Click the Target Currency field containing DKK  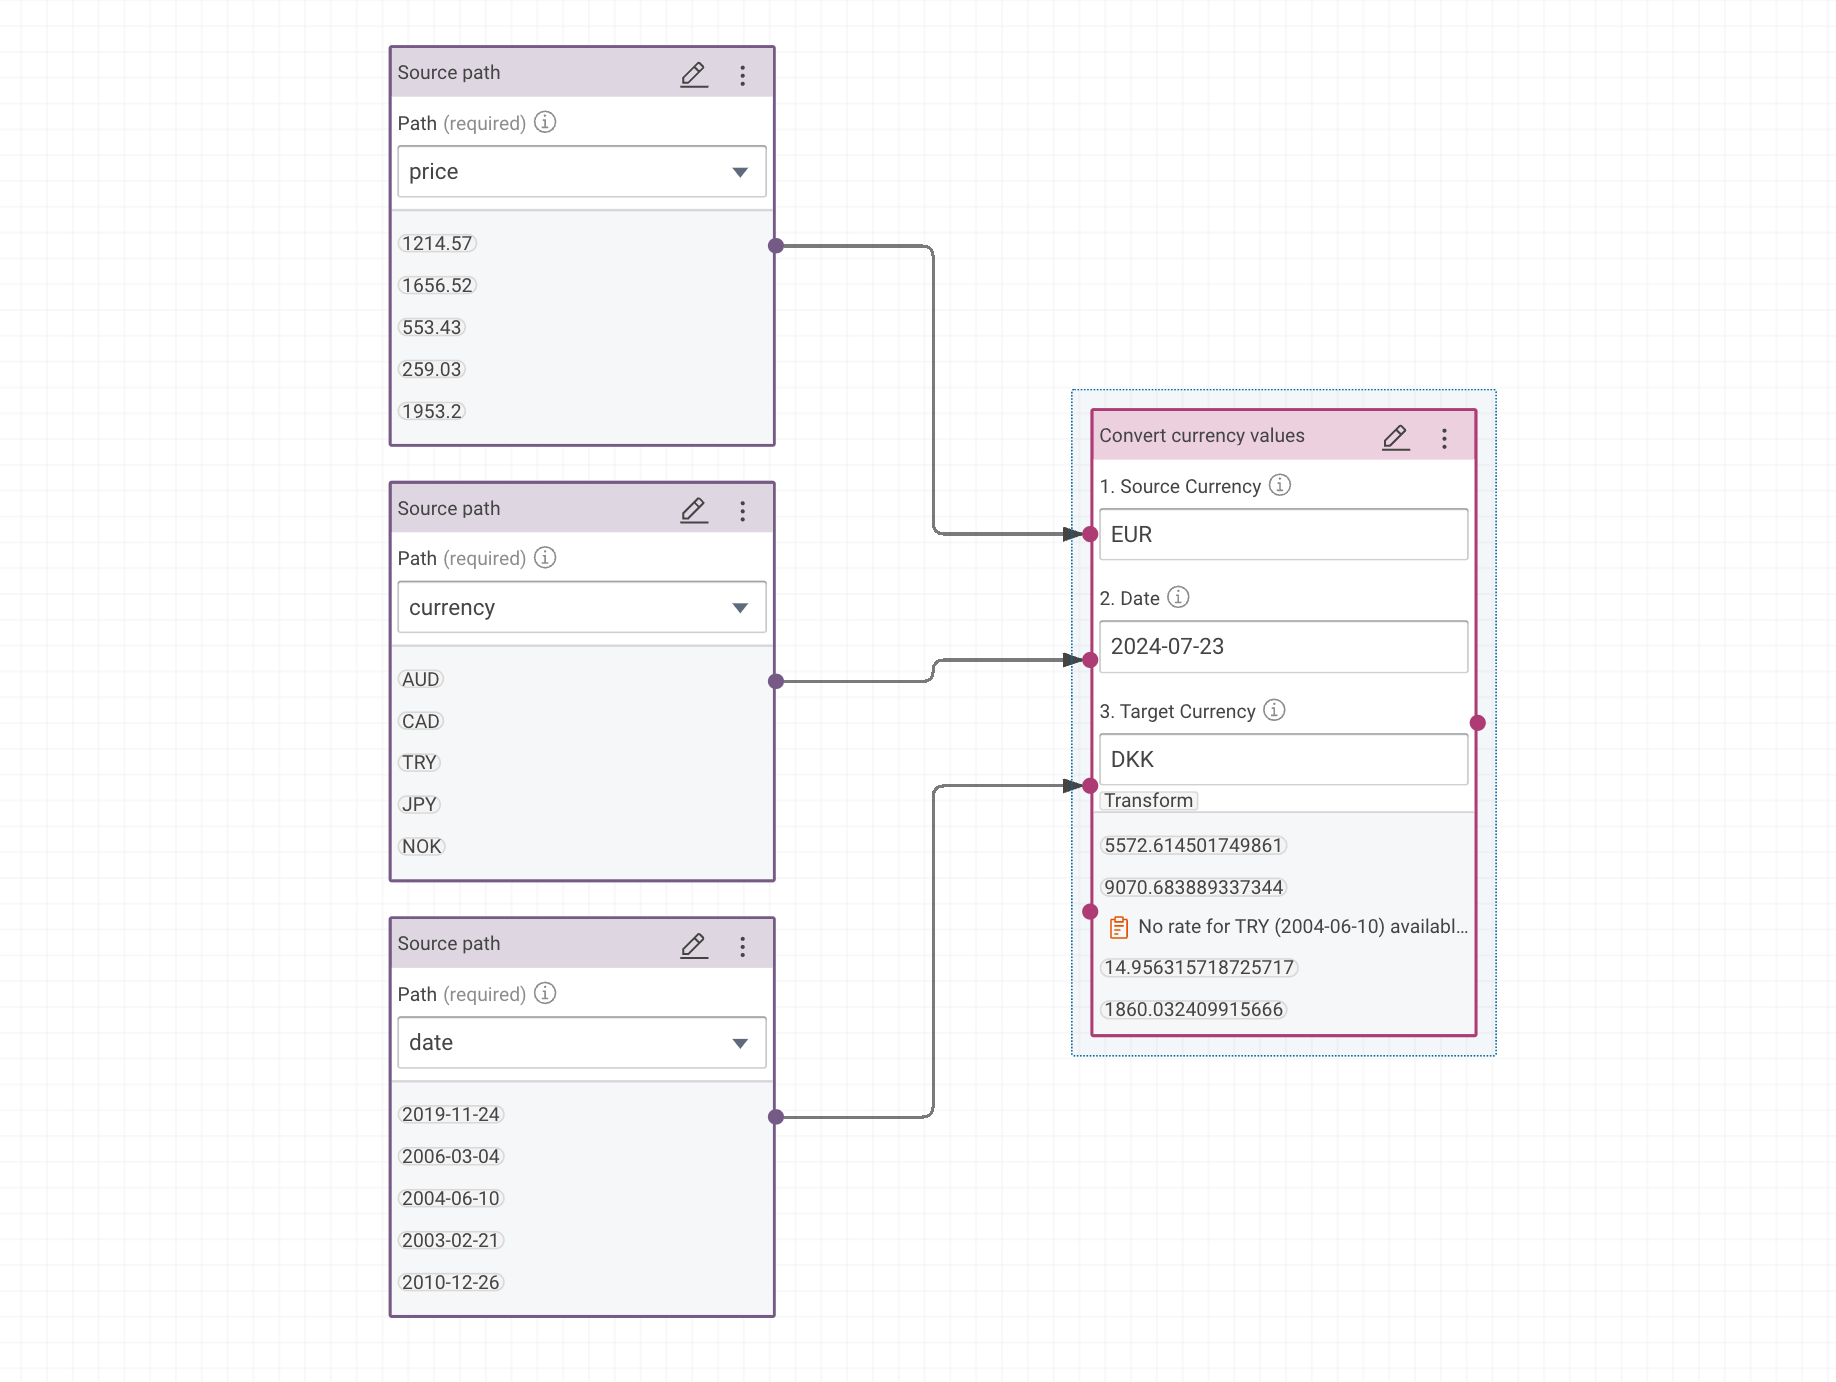click(x=1283, y=760)
